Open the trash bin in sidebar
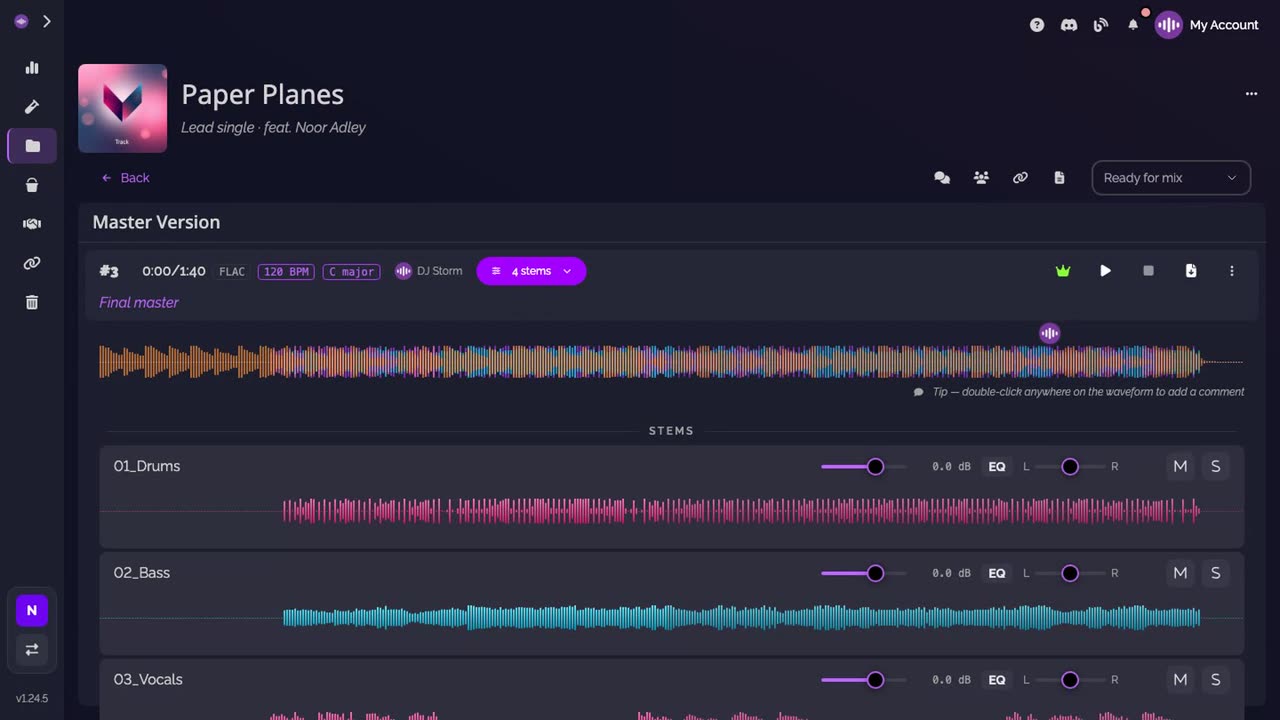The width and height of the screenshot is (1280, 720). [x=32, y=302]
